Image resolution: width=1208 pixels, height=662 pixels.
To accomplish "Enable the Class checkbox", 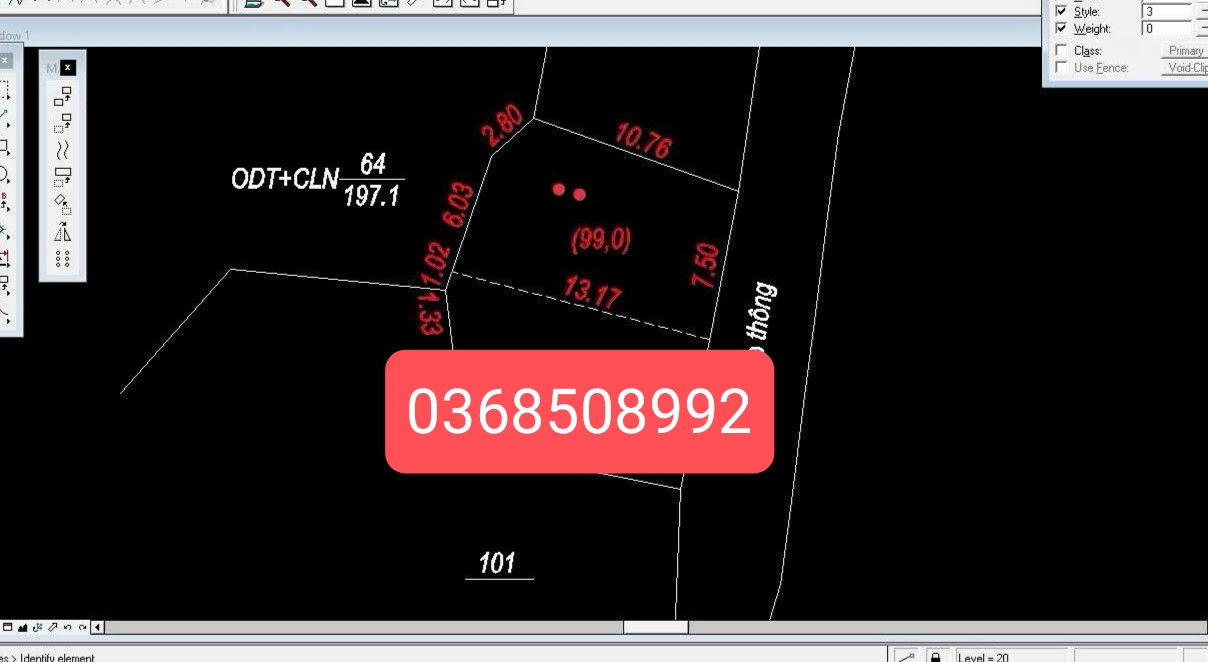I will pos(1061,50).
